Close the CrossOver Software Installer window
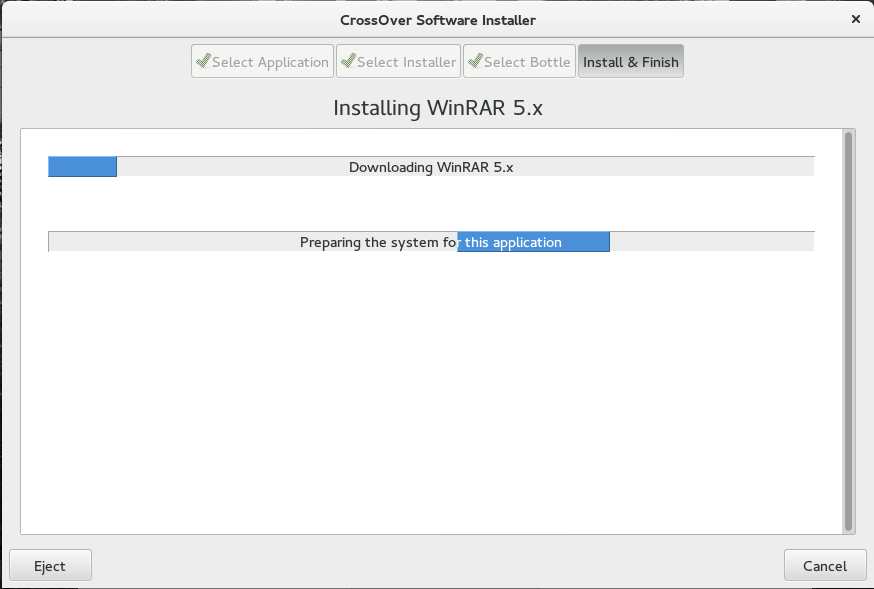The height and width of the screenshot is (589, 874). click(855, 18)
